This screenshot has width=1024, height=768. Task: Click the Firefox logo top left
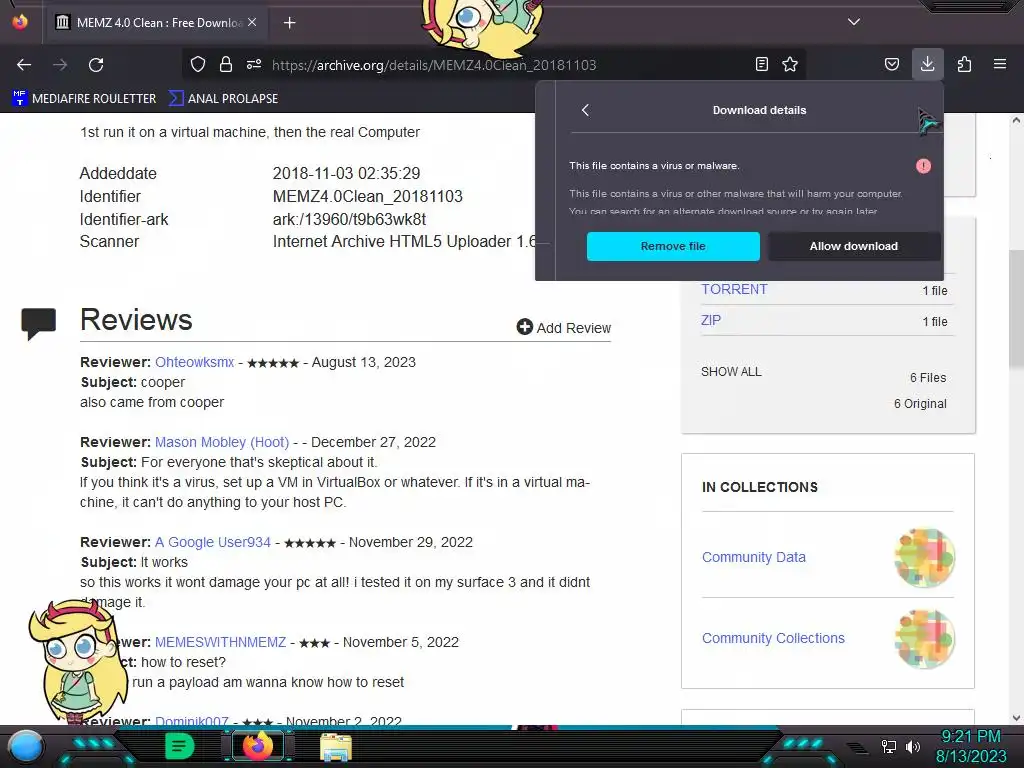point(20,22)
